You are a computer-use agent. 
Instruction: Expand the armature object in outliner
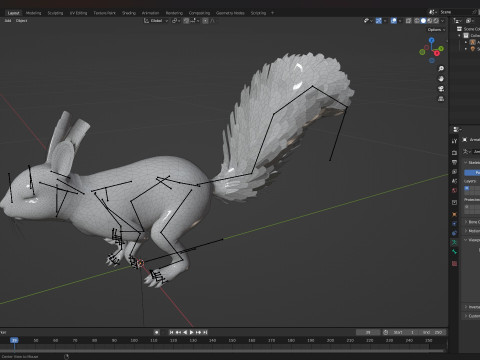click(466, 42)
